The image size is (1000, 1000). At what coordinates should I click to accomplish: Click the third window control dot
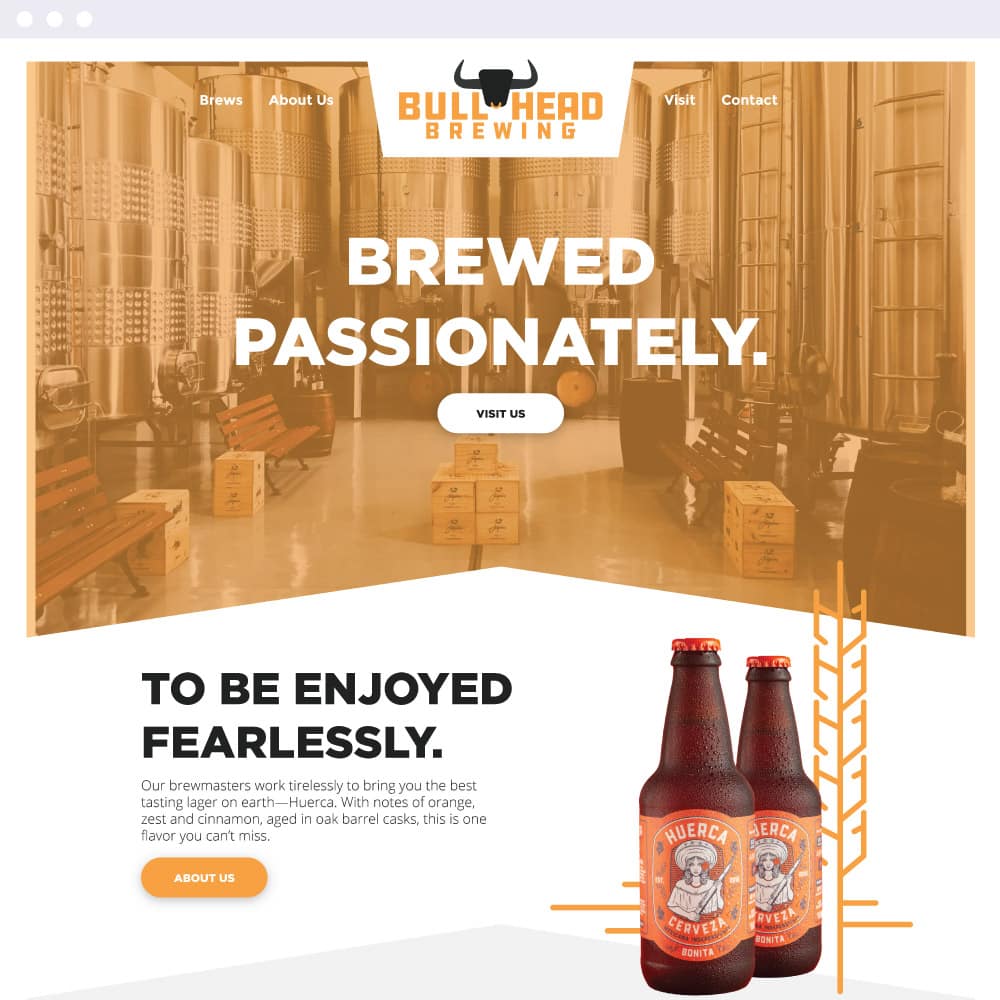(84, 19)
